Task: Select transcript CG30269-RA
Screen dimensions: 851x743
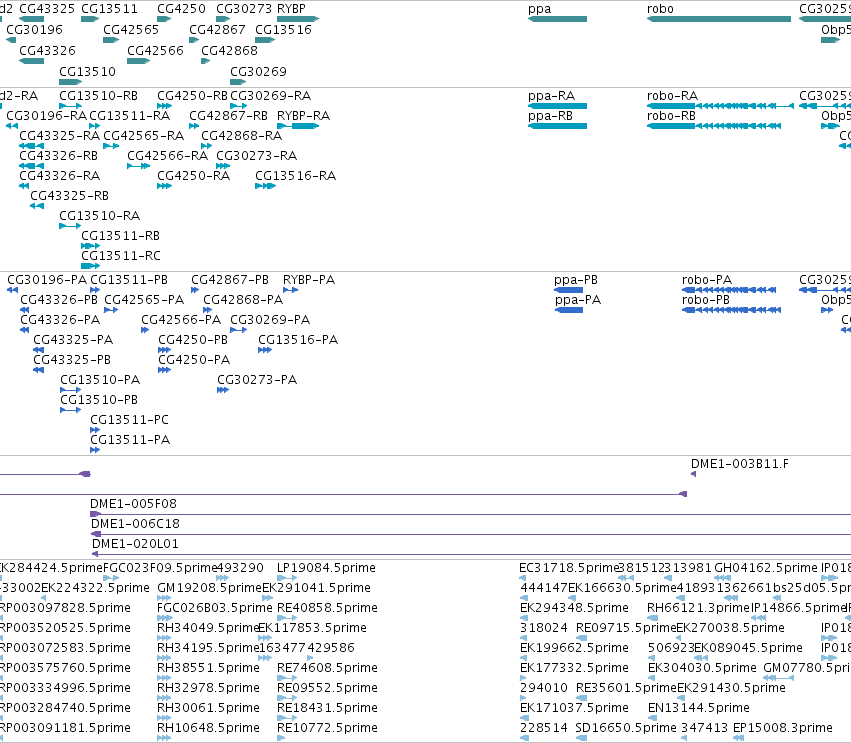Action: pos(238,106)
